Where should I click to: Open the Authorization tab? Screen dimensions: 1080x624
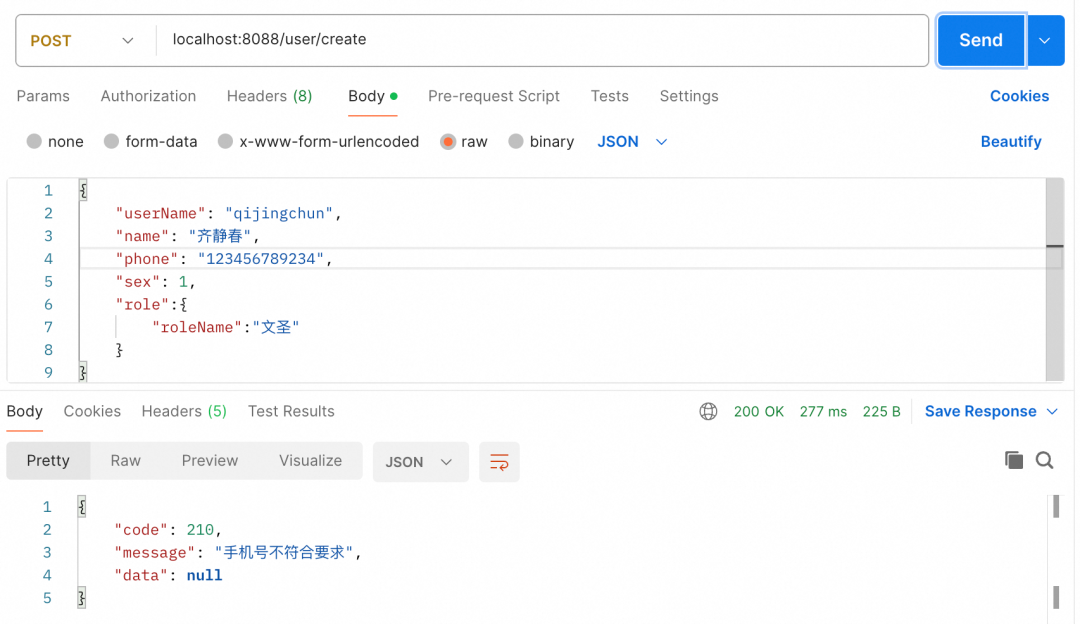(x=148, y=96)
